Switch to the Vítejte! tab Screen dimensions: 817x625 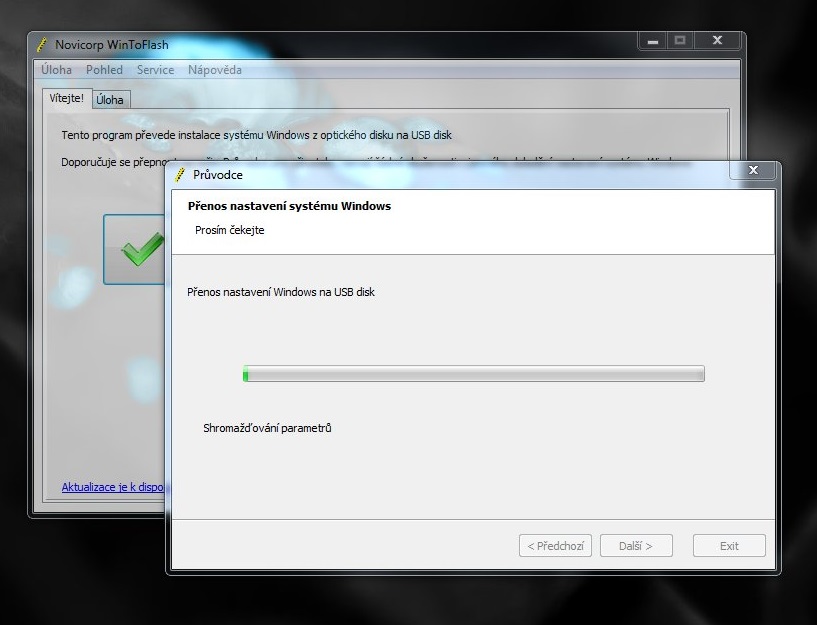67,98
